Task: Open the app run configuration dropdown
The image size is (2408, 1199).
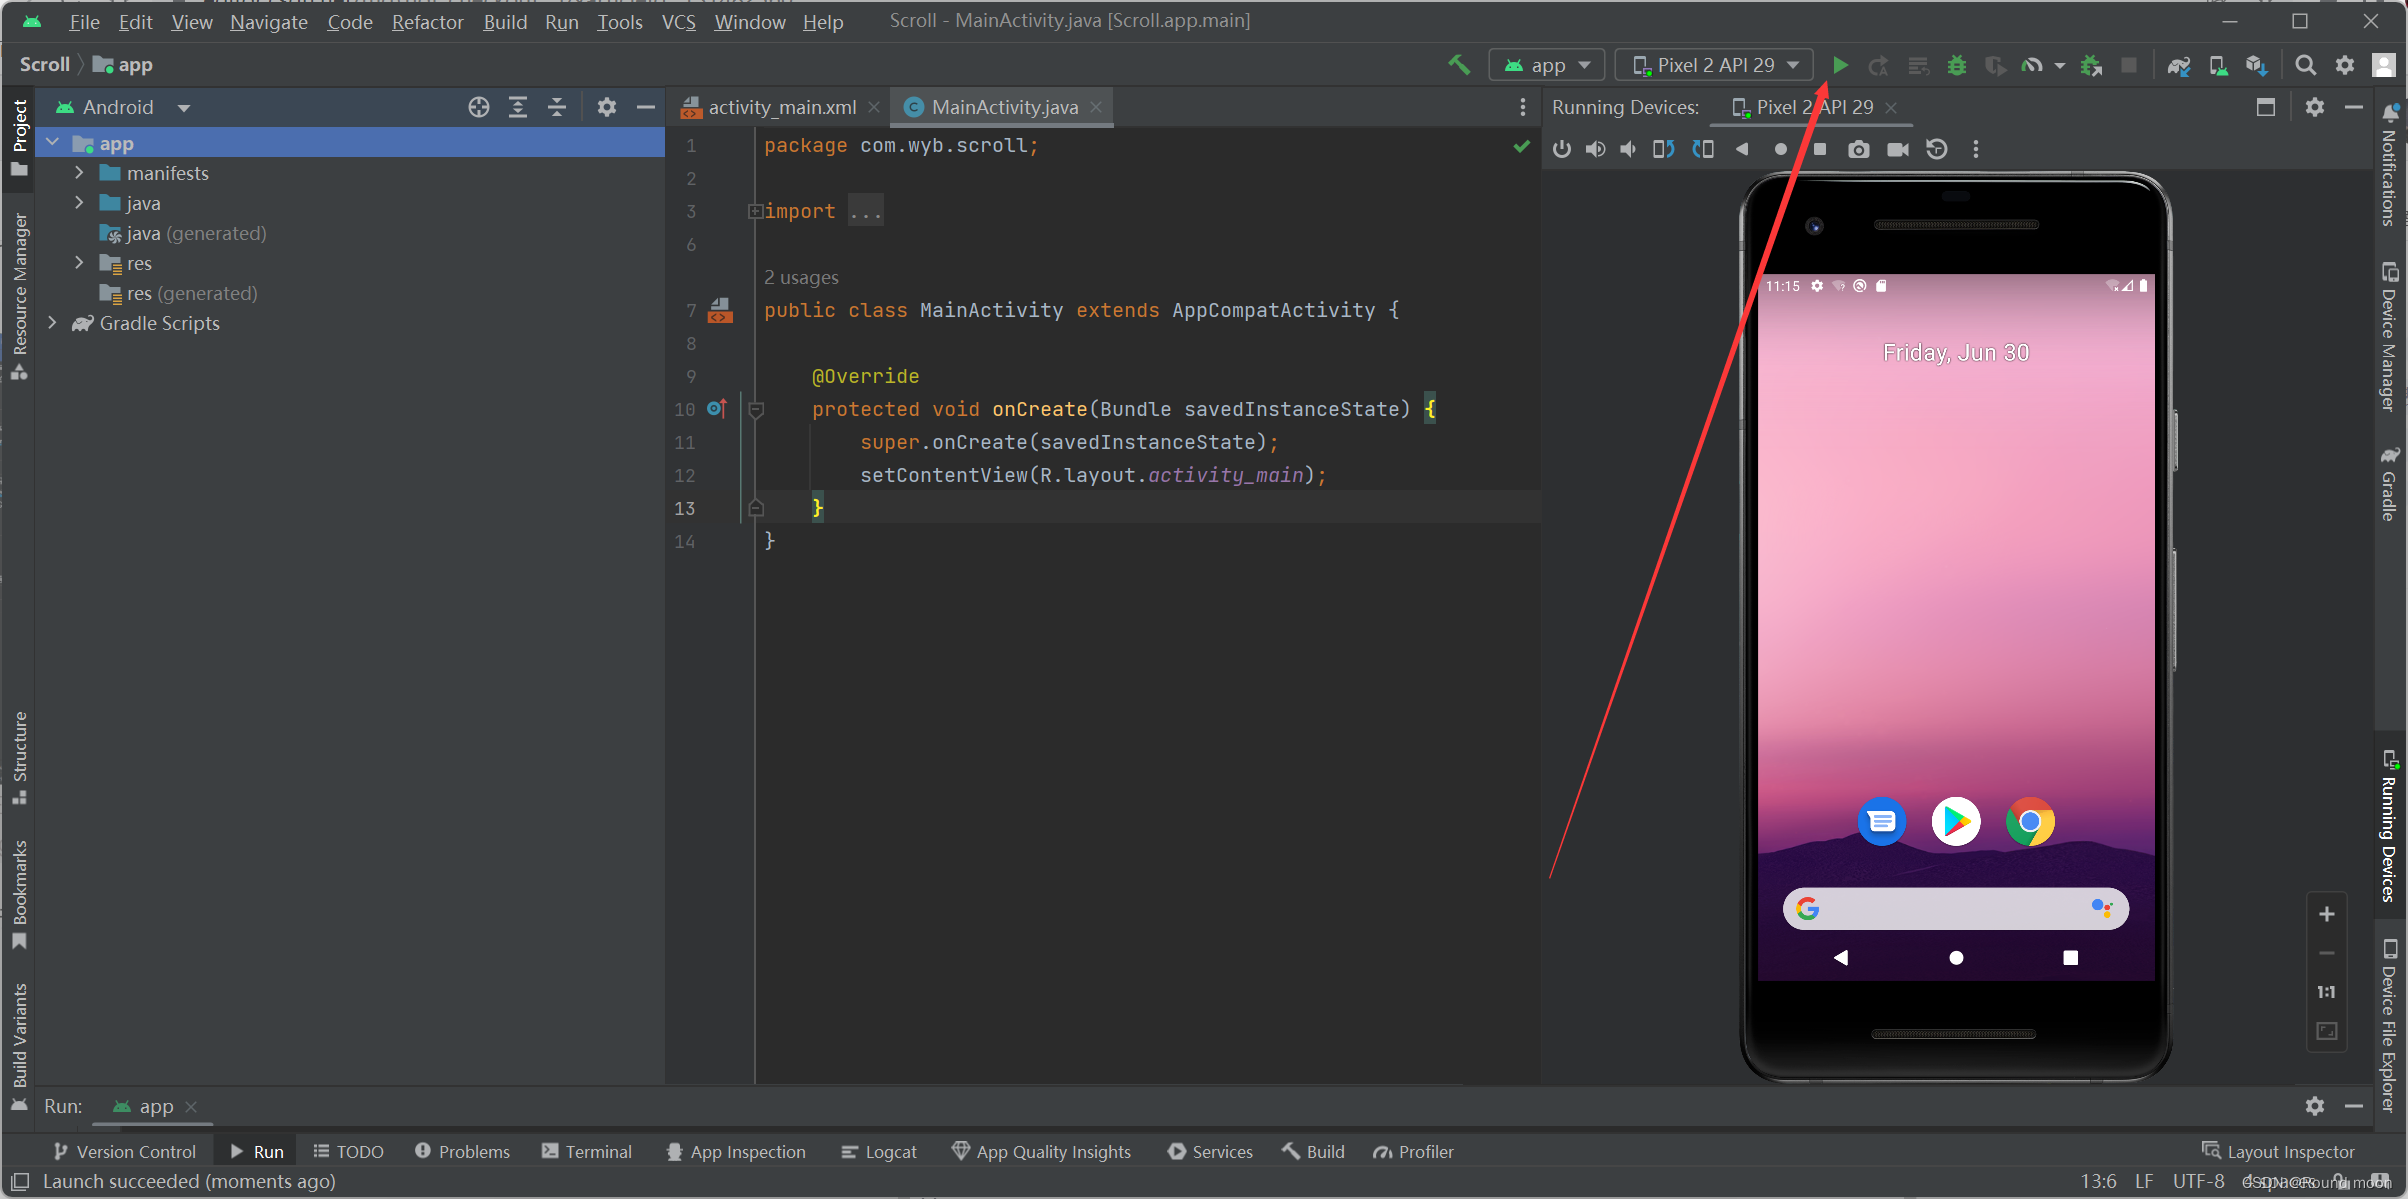Action: point(1547,65)
